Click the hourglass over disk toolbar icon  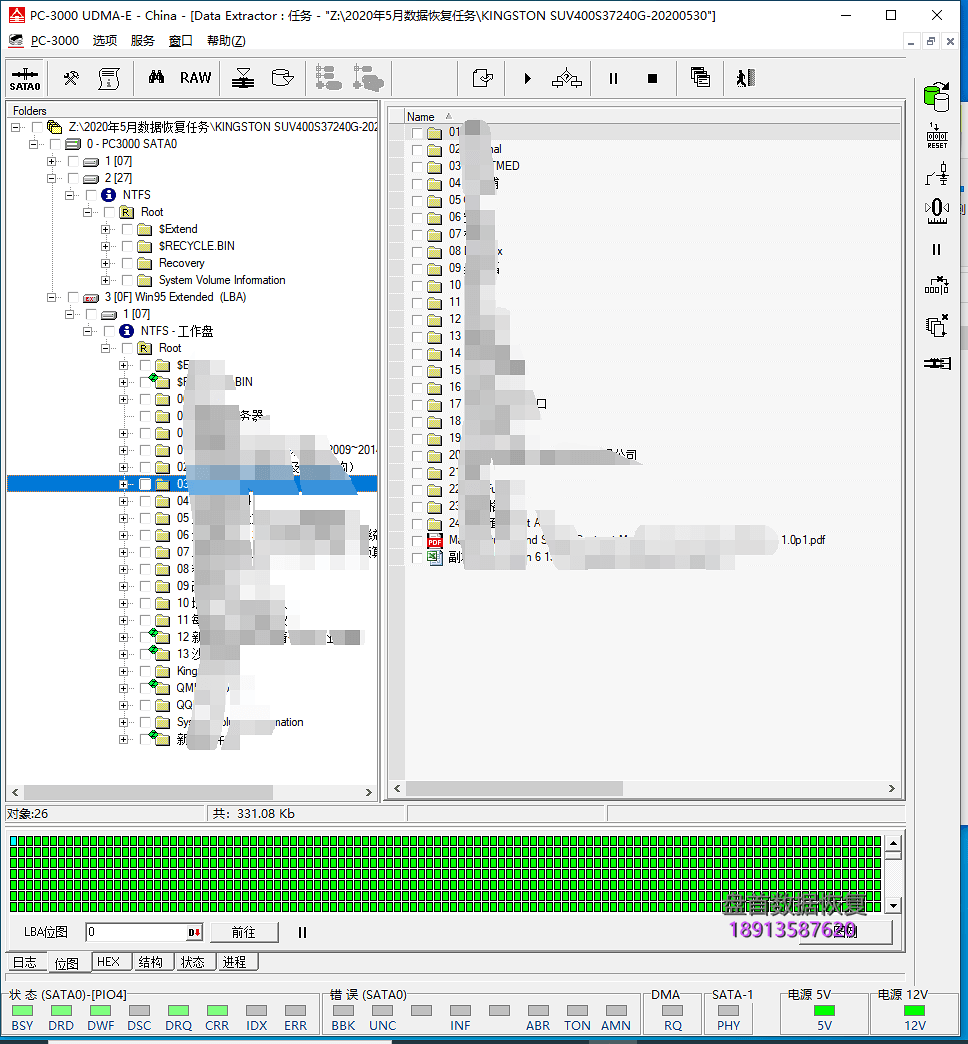click(x=243, y=79)
